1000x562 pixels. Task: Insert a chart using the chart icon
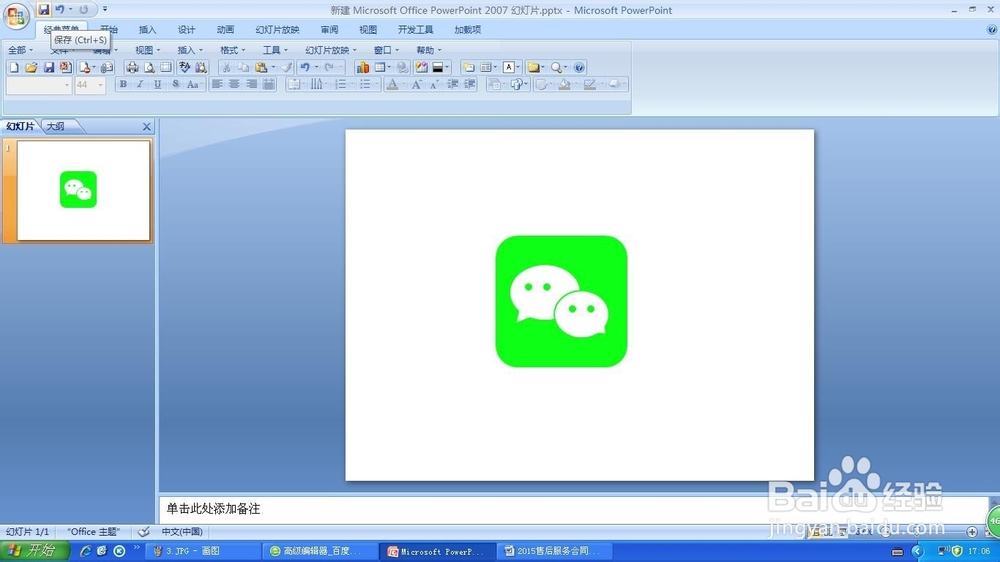(362, 67)
